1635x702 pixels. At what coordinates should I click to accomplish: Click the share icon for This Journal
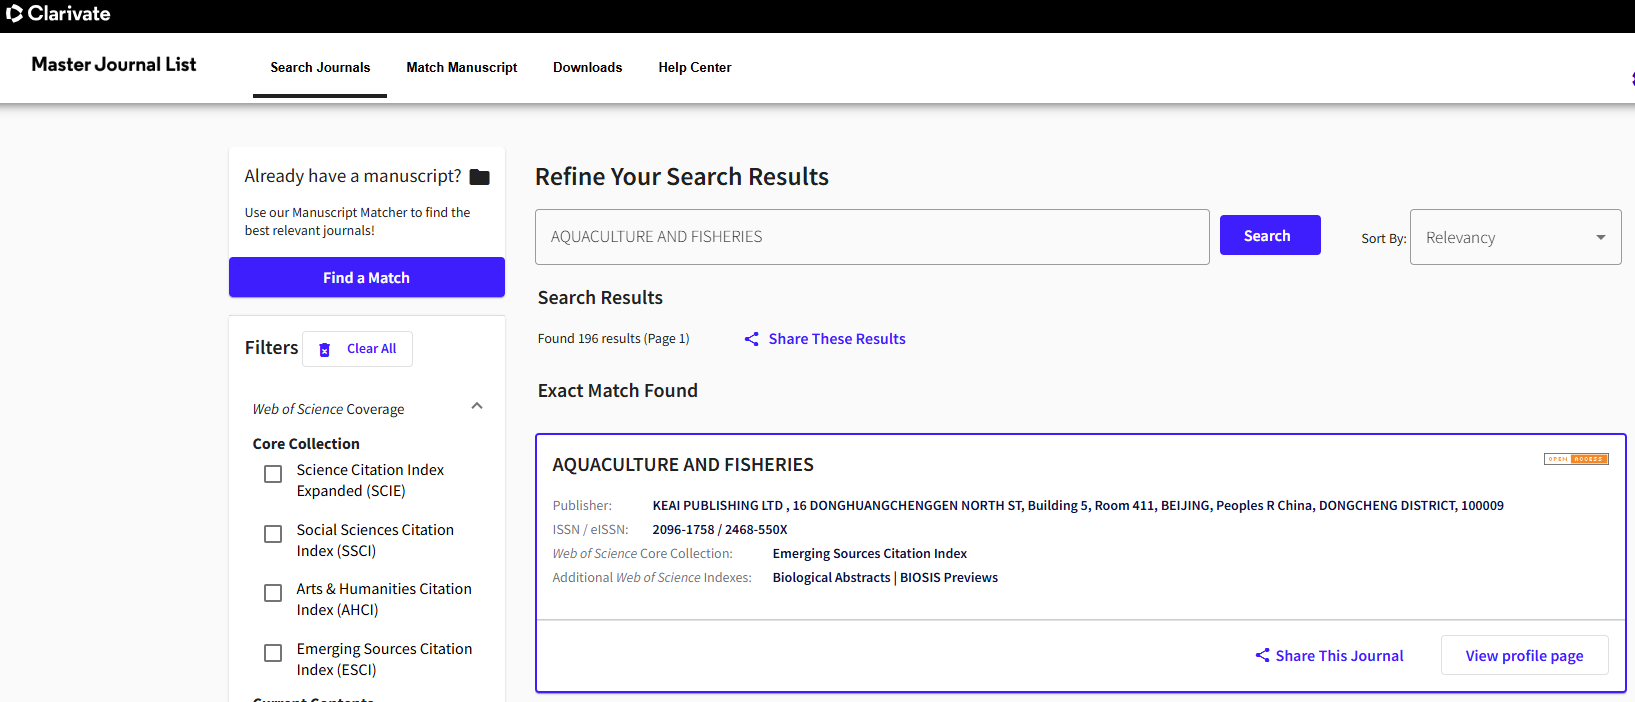click(x=1262, y=656)
